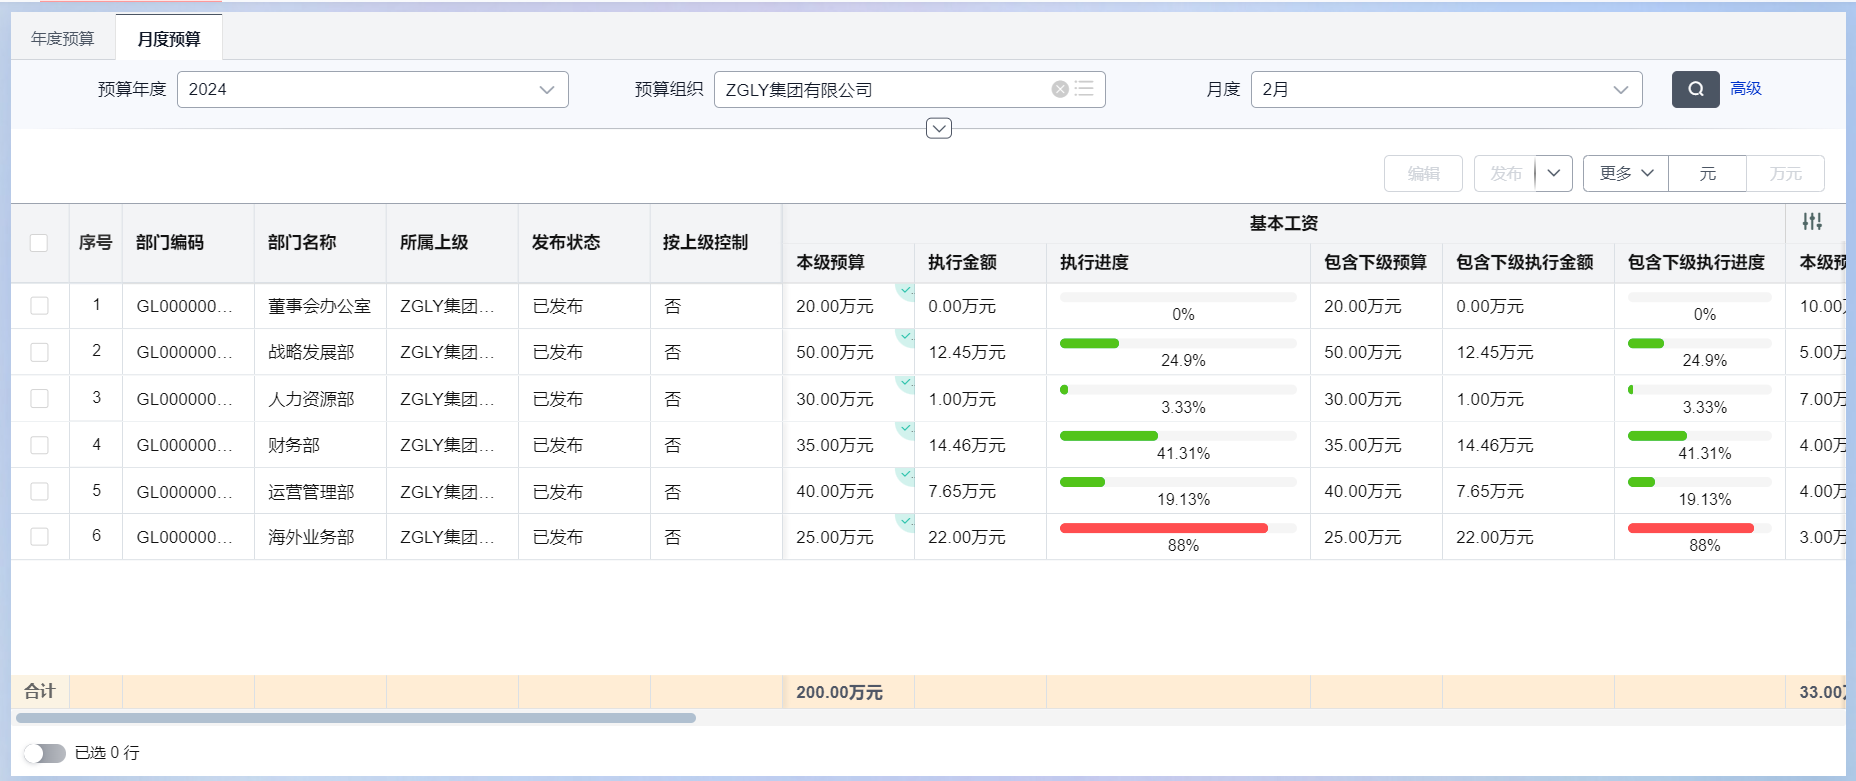1856x781 pixels.
Task: Click the green check mark on 财务部 budget cell
Action: pyautogui.click(x=905, y=428)
